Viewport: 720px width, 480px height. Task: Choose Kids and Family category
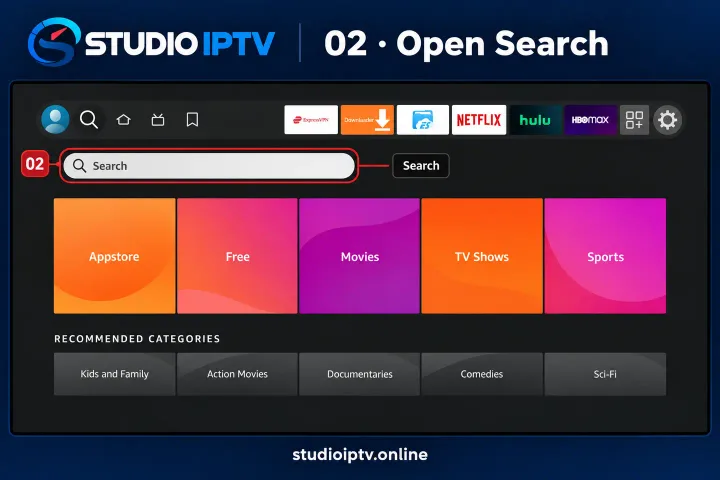[x=114, y=374]
